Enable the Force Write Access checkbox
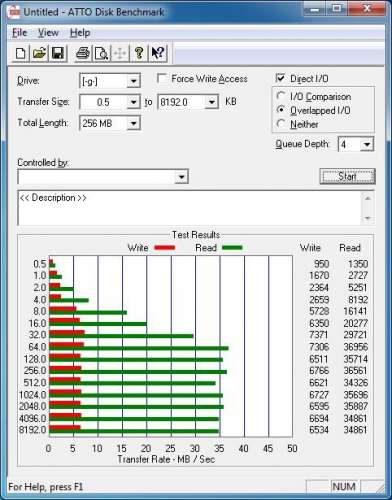Viewport: 392px width, 500px height. (x=162, y=79)
